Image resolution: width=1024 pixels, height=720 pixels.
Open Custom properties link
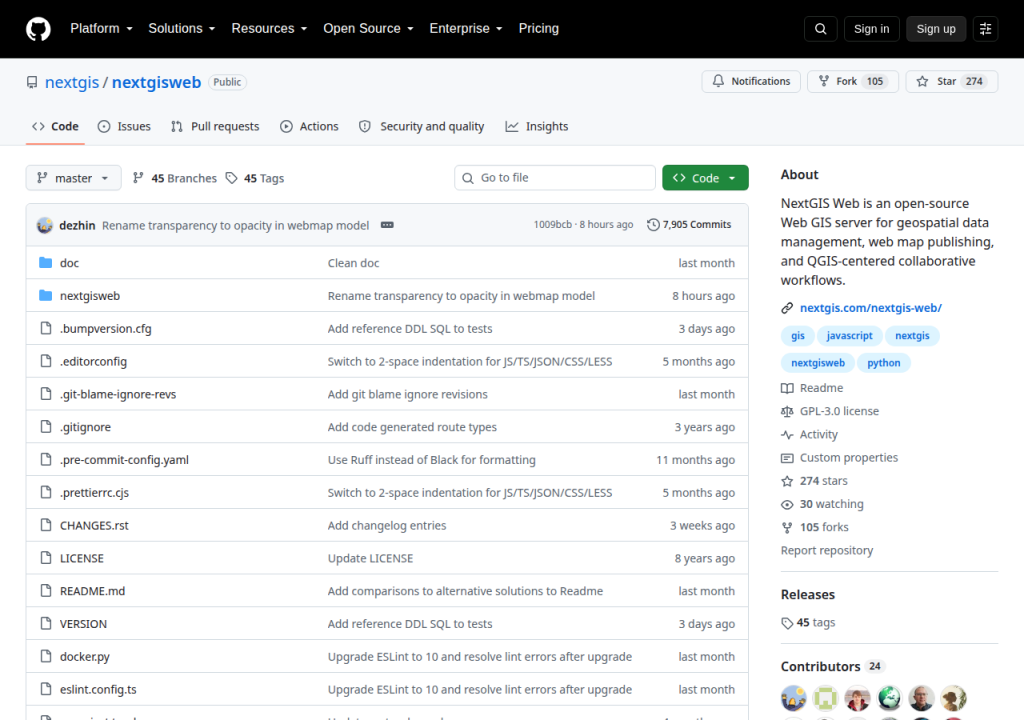(x=839, y=458)
